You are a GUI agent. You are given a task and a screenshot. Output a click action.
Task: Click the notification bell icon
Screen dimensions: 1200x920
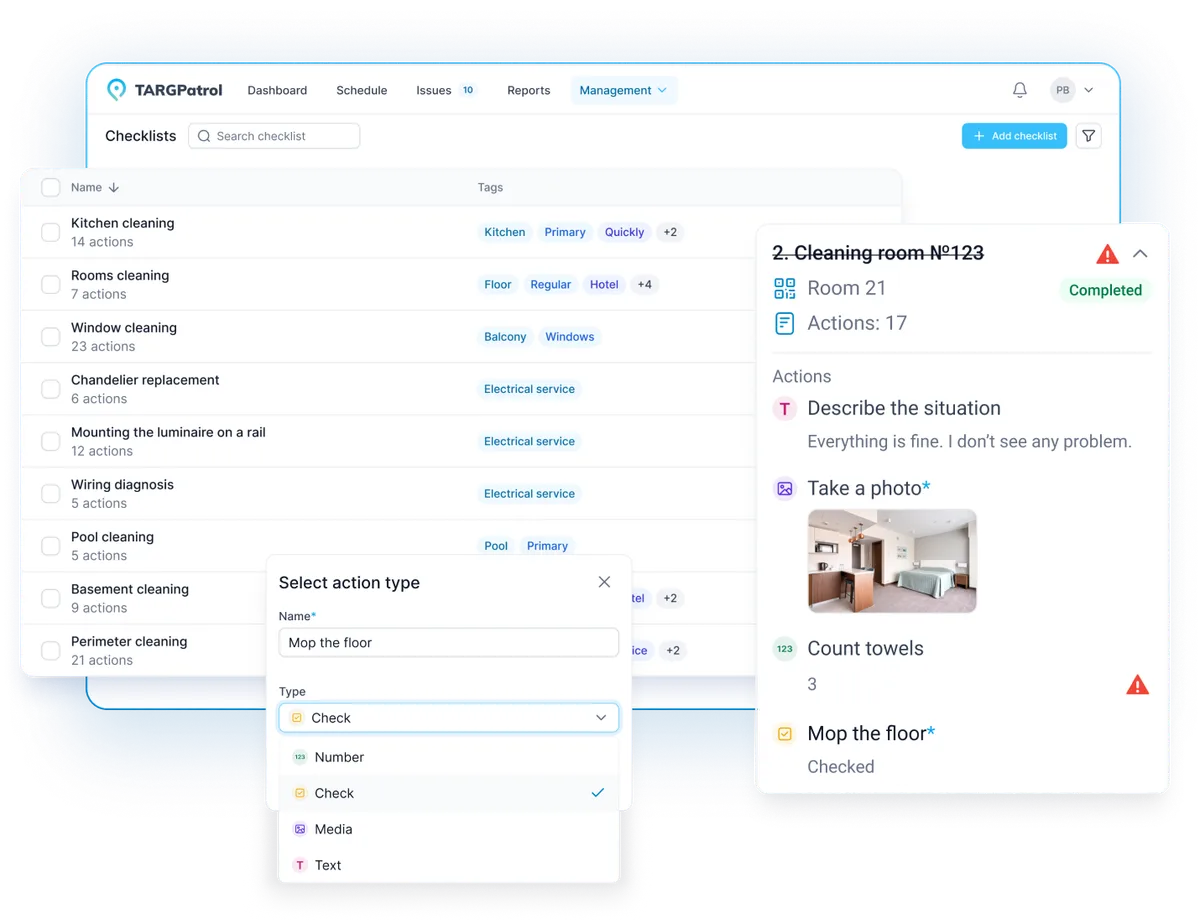tap(1019, 90)
